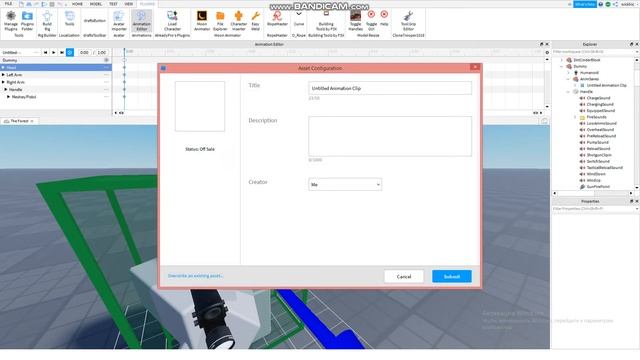This screenshot has width=640, height=360.
Task: Click Toggle Handles in Model Resize
Action: pyautogui.click(x=356, y=21)
